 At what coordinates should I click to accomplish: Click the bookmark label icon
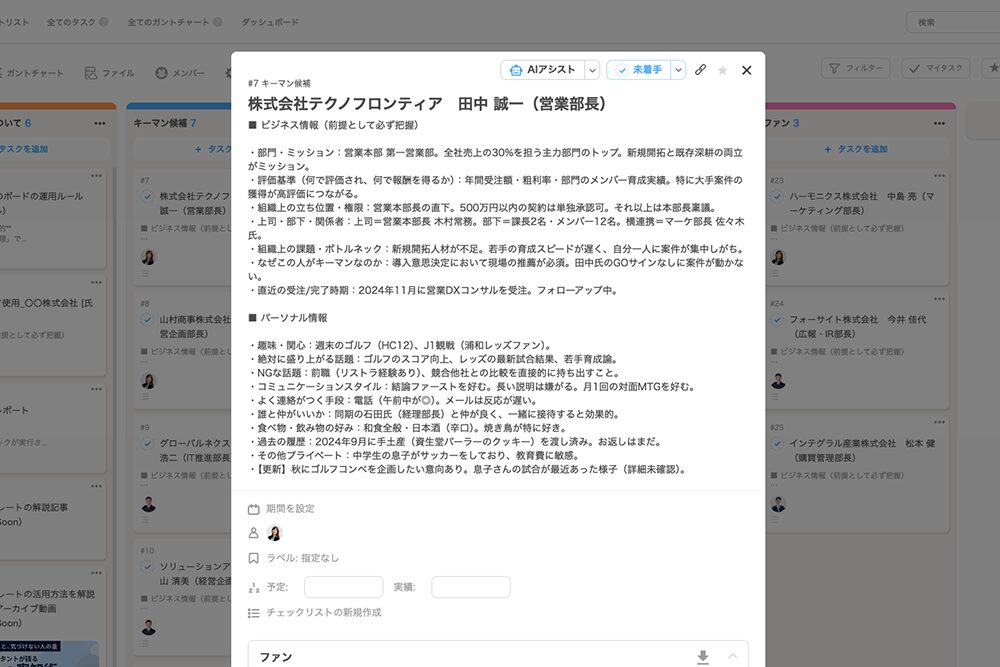pos(253,558)
